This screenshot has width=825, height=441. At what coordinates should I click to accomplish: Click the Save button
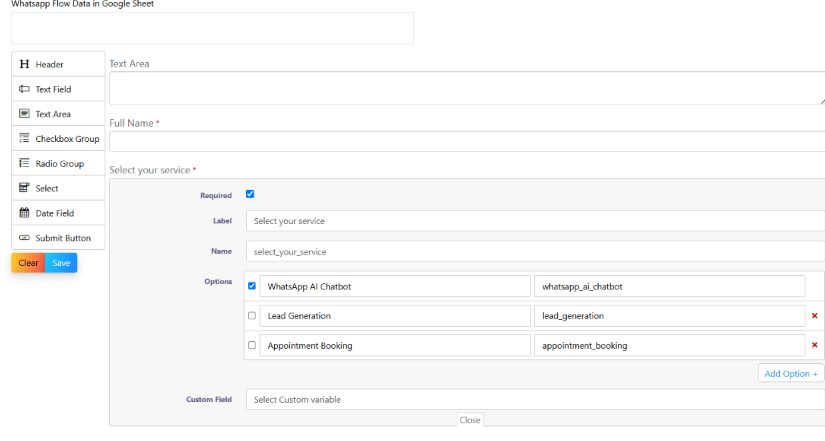pos(61,263)
